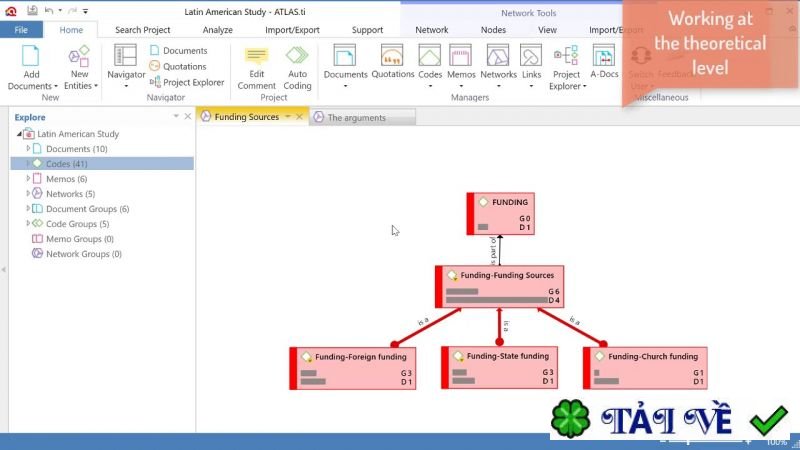Open the Networks manager

click(498, 66)
